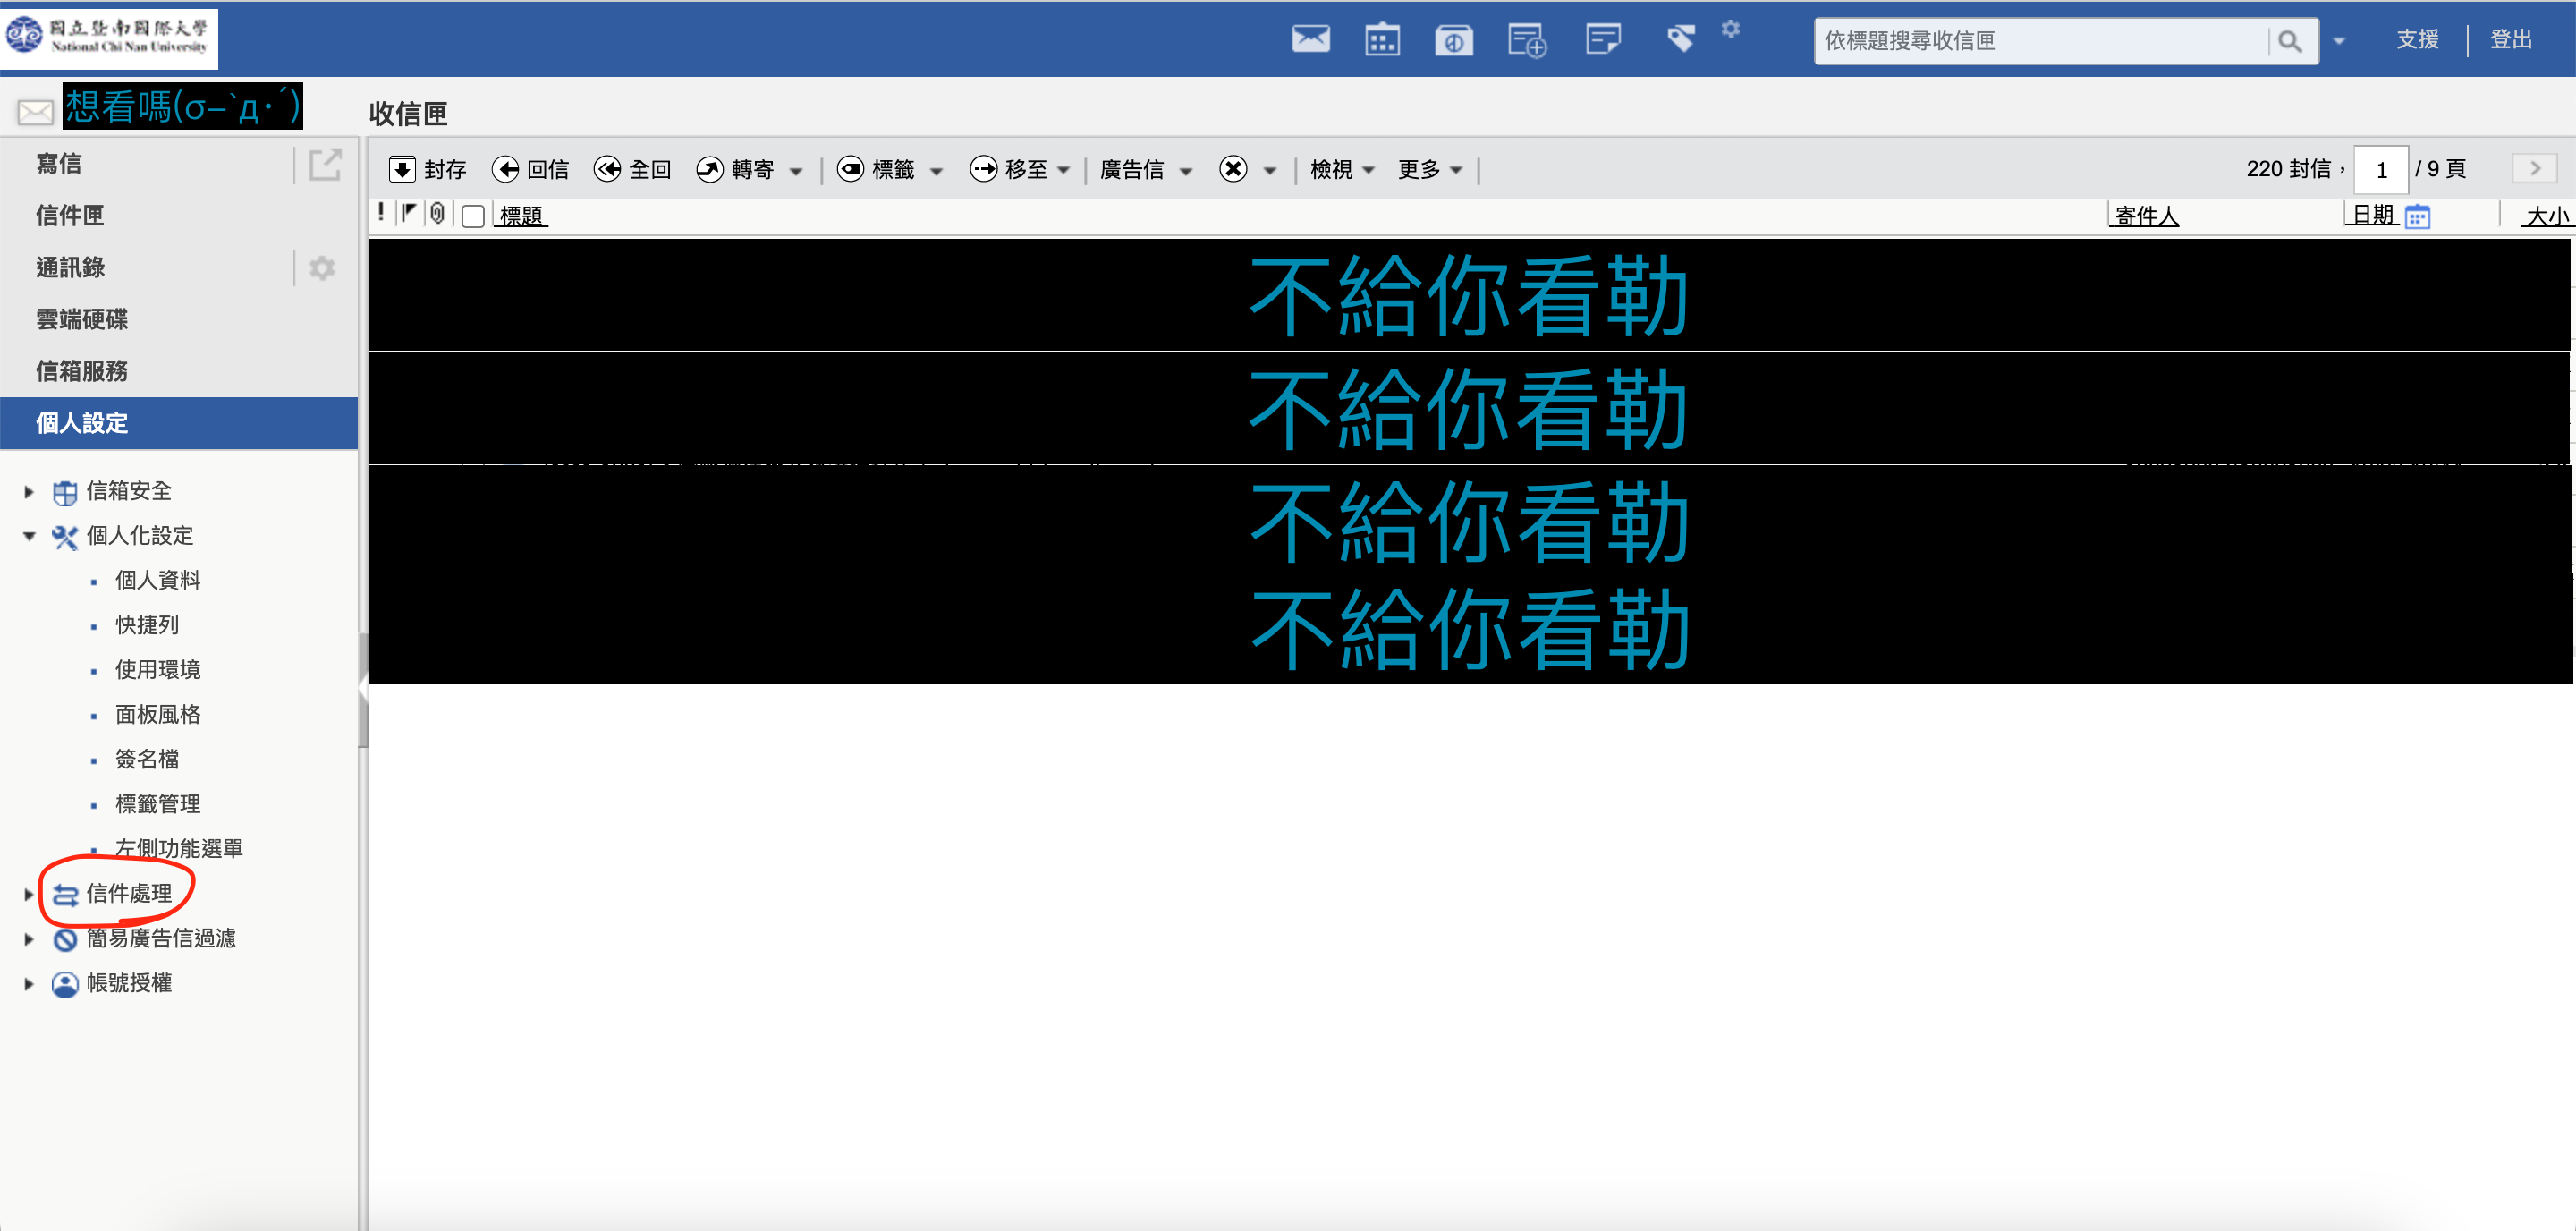
Task: Expand the 信箱安全 tree node
Action: click(29, 491)
